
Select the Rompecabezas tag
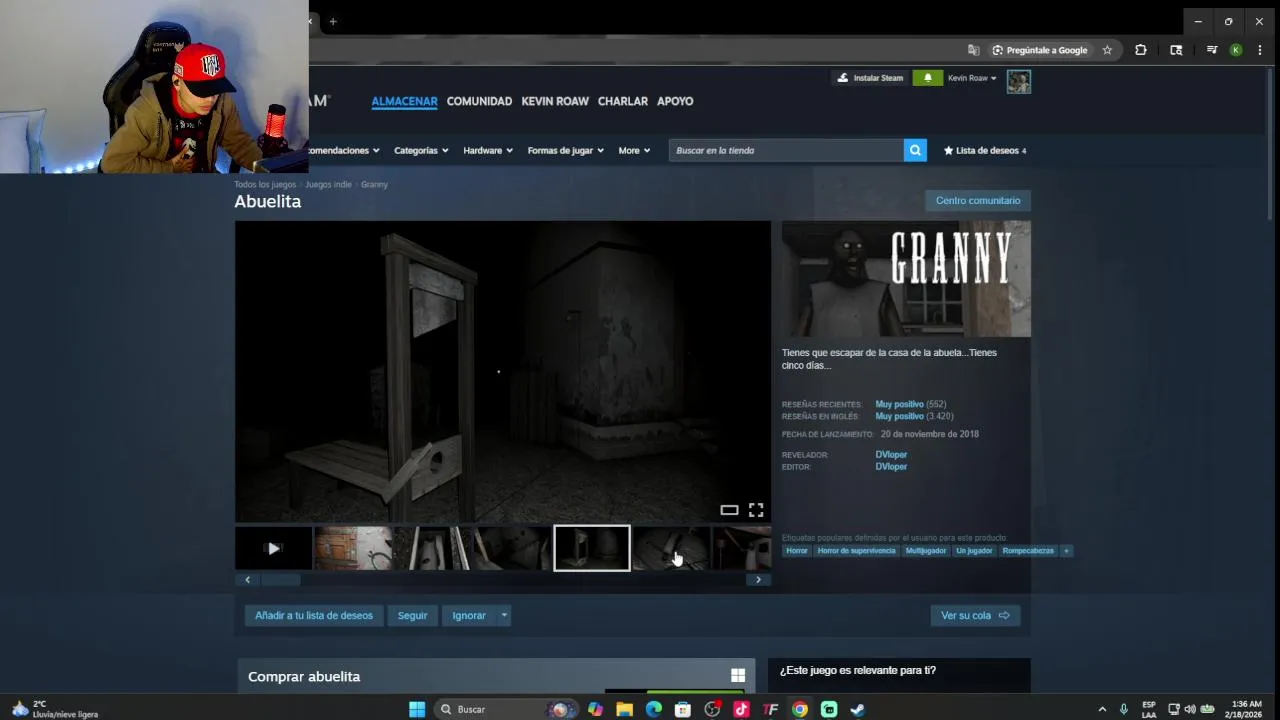1028,551
